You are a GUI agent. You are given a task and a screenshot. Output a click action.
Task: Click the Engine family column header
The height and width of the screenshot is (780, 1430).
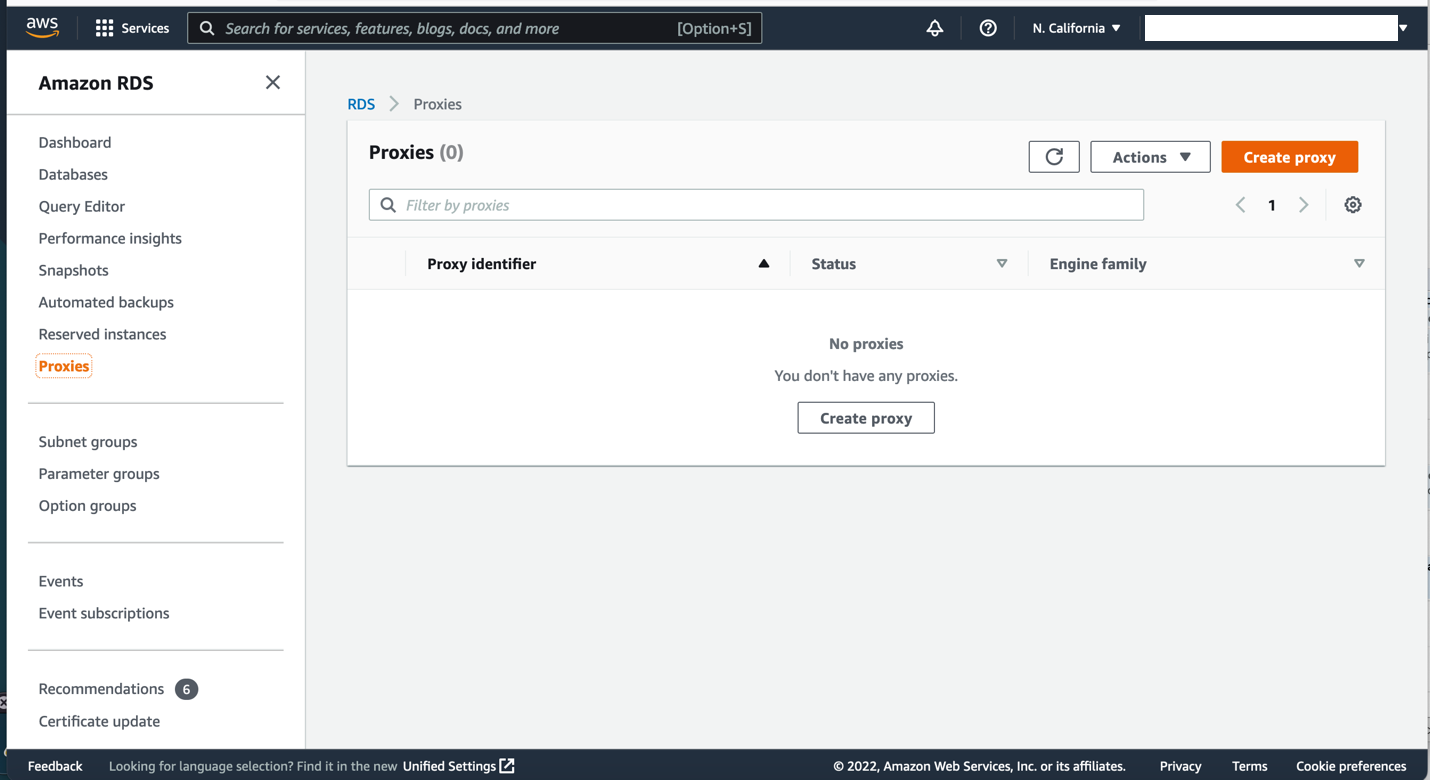[x=1098, y=264]
